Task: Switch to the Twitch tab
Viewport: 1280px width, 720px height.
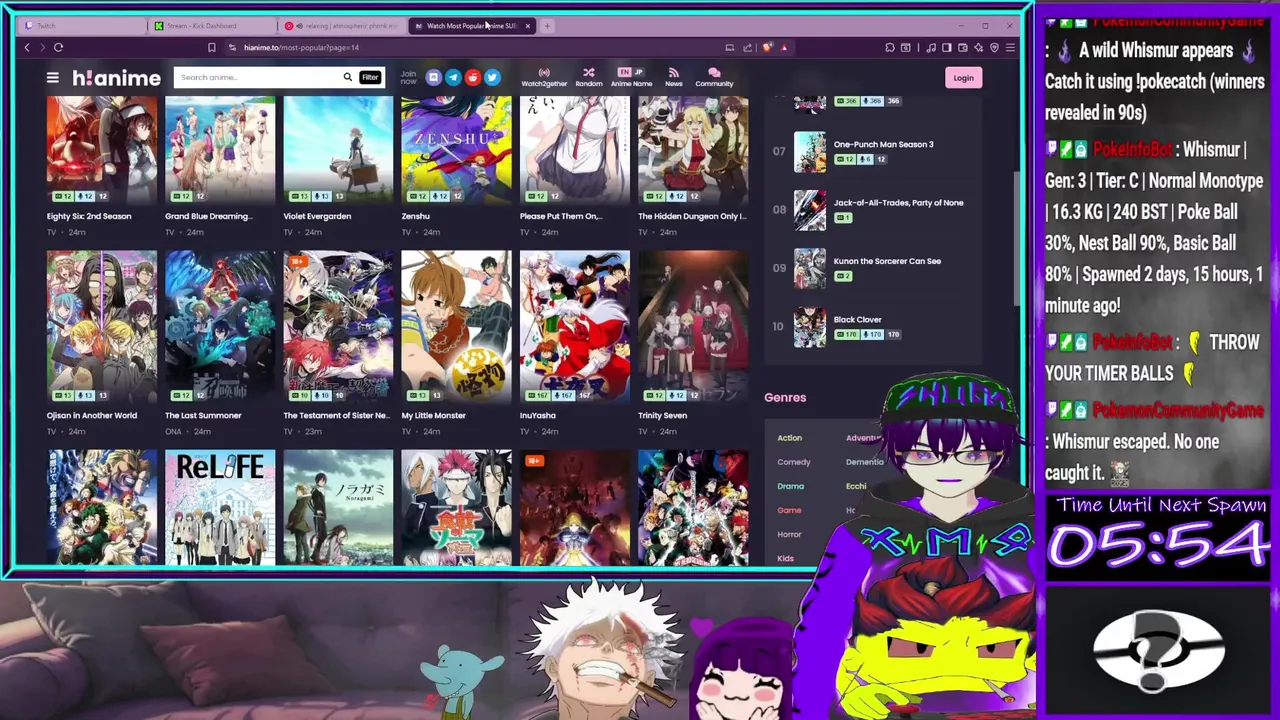Action: pos(80,25)
